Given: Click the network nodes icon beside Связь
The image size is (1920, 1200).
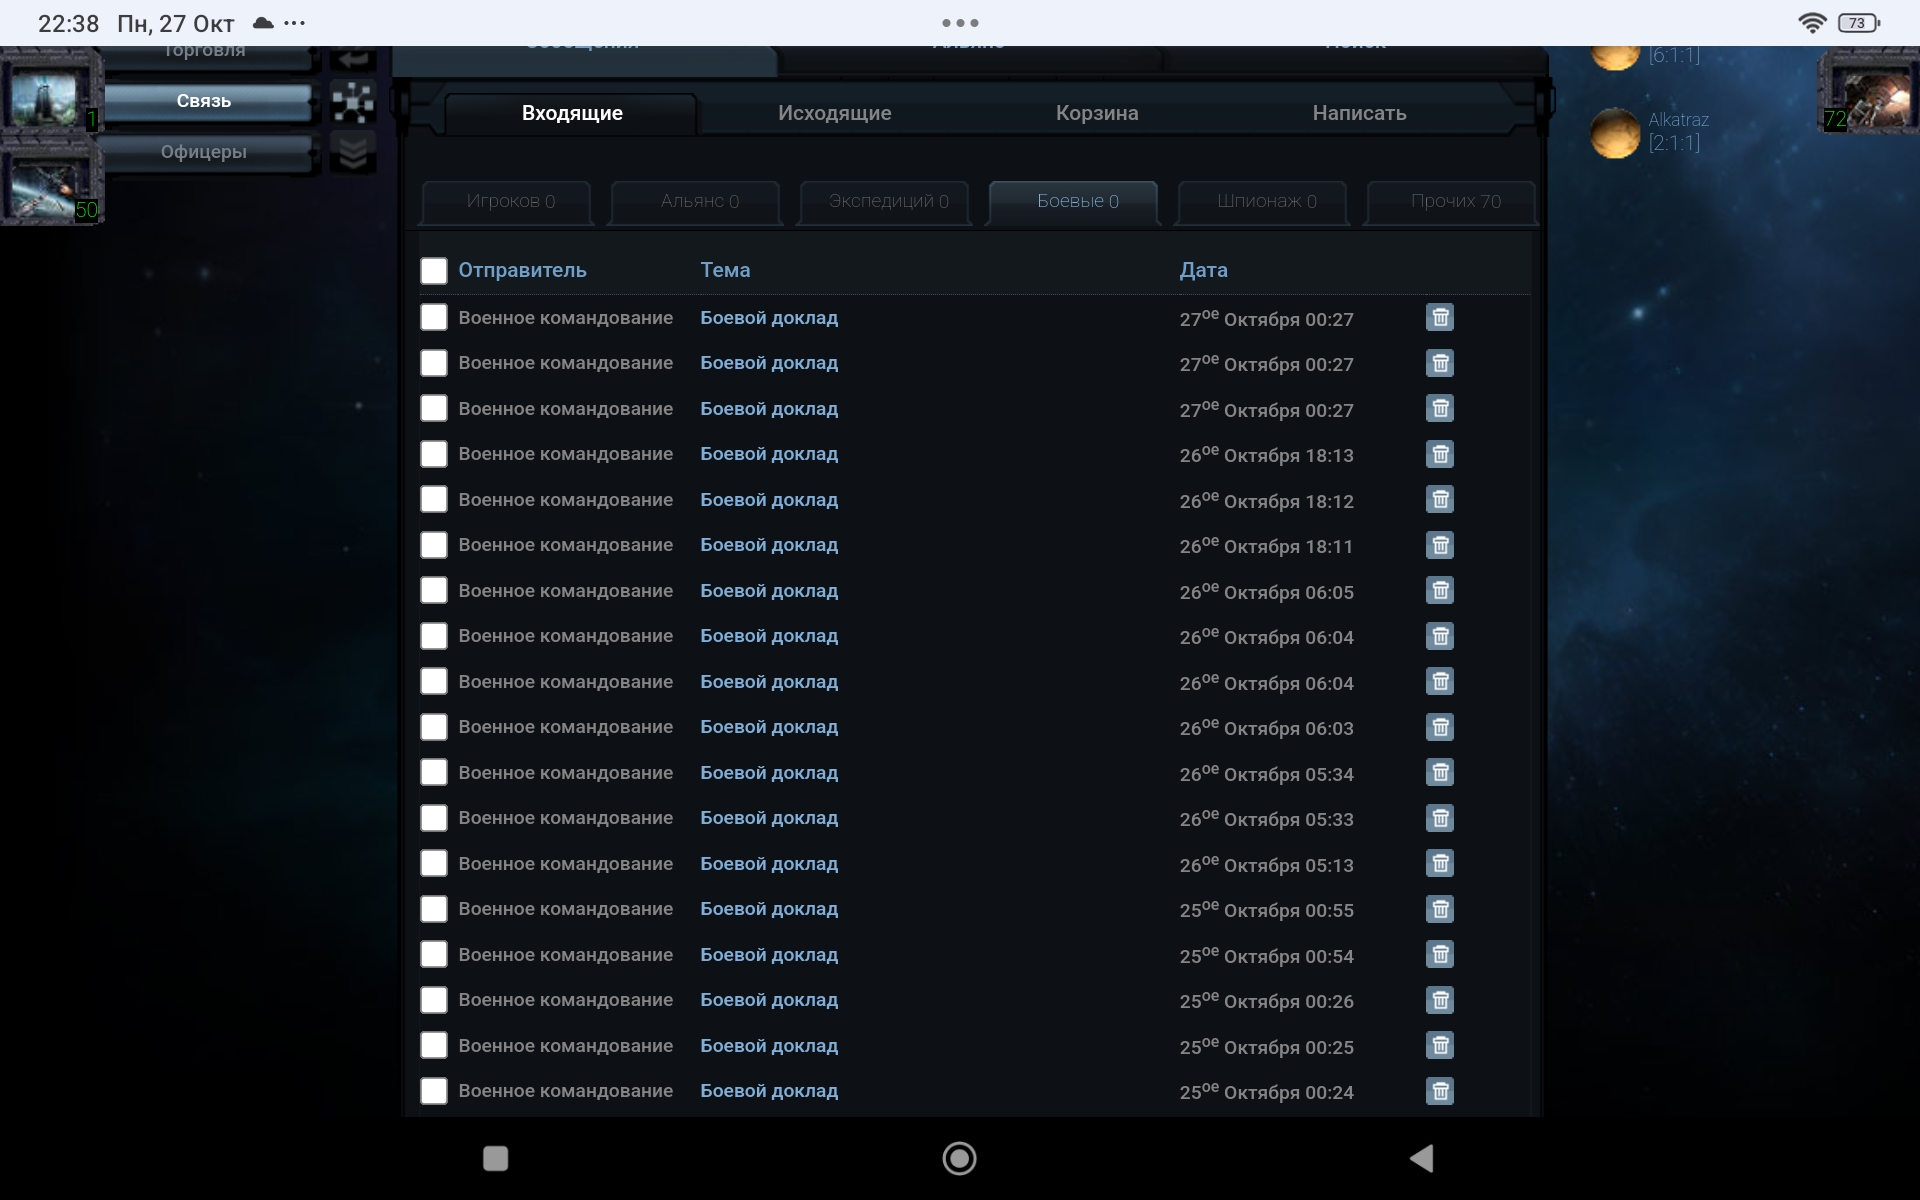Looking at the screenshot, I should [x=352, y=101].
